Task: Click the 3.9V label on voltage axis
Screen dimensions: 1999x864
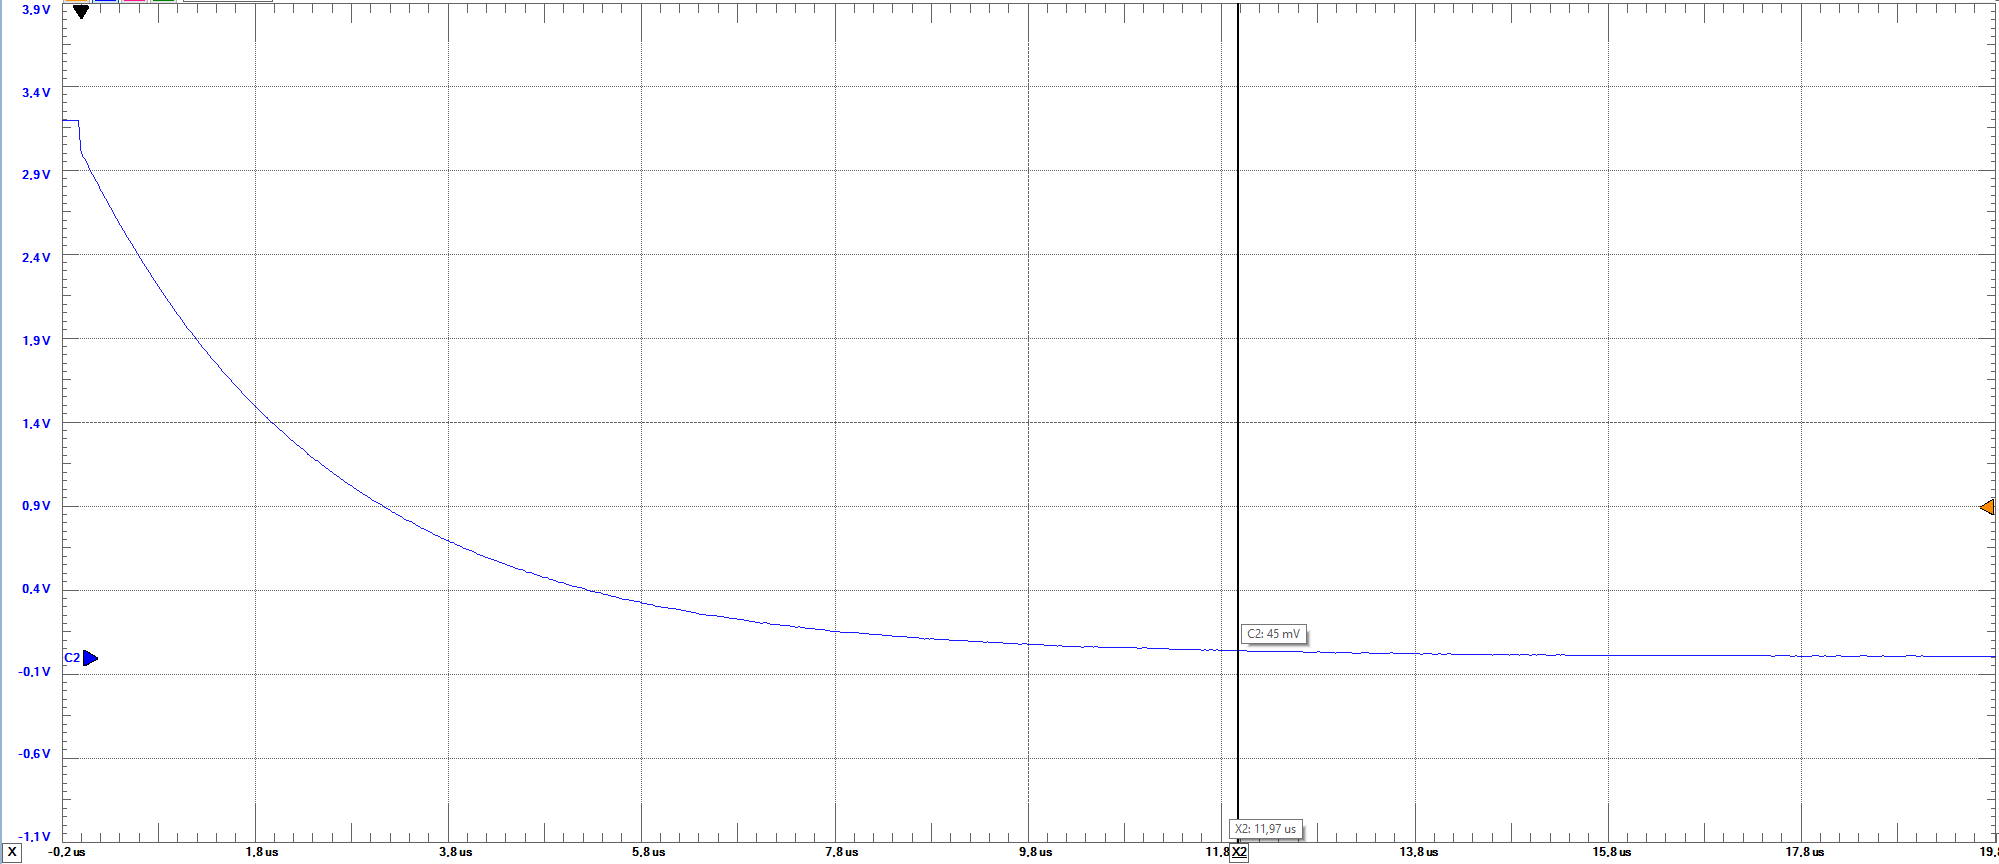Action: [36, 10]
